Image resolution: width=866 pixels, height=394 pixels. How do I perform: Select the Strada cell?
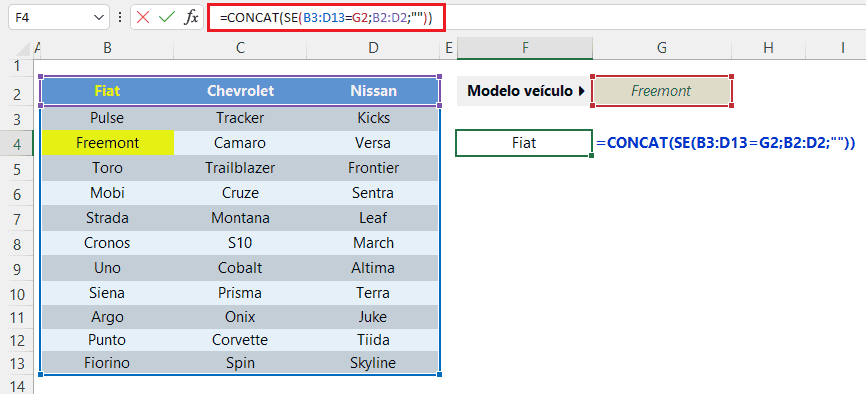click(x=108, y=218)
